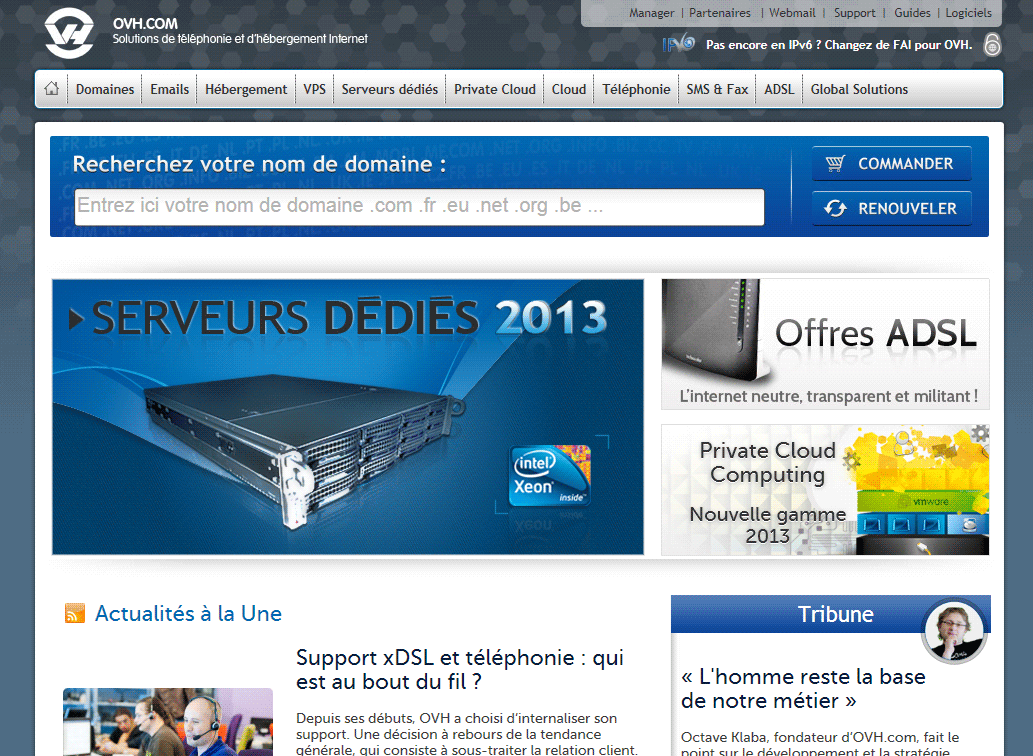Click the COMMANDER button
The image size is (1033, 756).
click(x=891, y=163)
